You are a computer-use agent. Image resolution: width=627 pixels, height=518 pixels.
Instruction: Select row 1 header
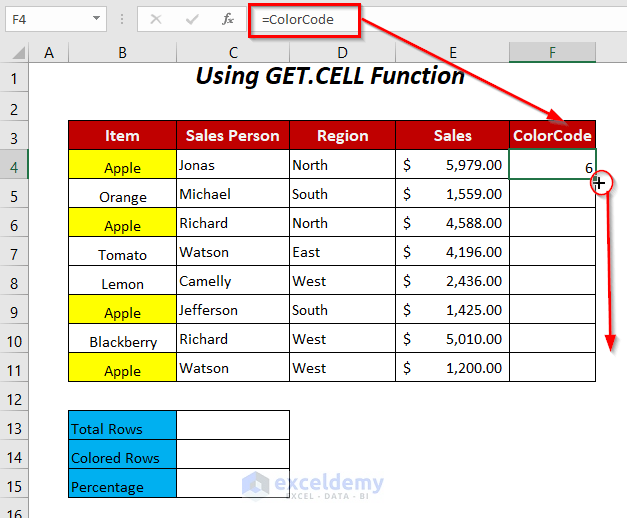pyautogui.click(x=14, y=78)
